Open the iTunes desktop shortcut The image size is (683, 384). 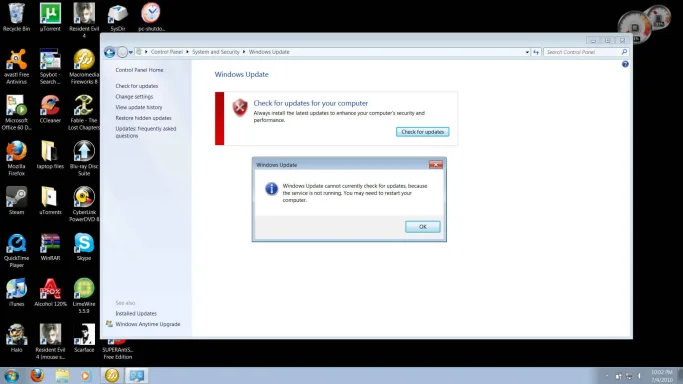coord(17,293)
